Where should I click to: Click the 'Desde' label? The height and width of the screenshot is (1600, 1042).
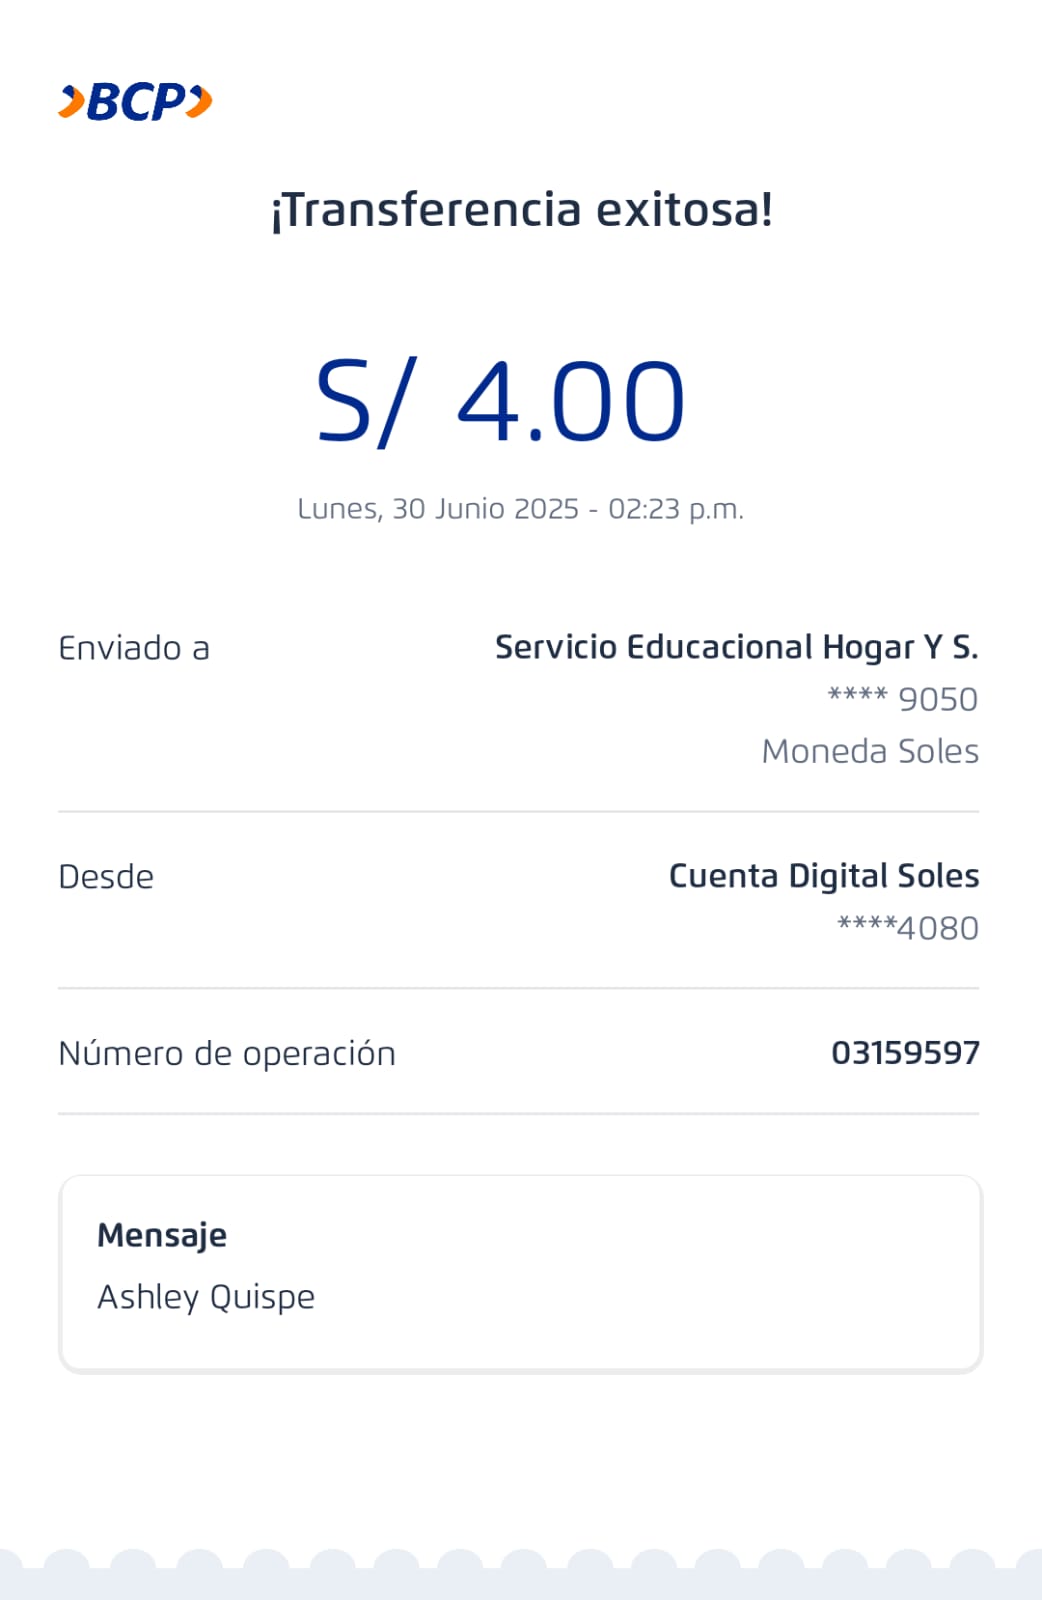click(106, 877)
